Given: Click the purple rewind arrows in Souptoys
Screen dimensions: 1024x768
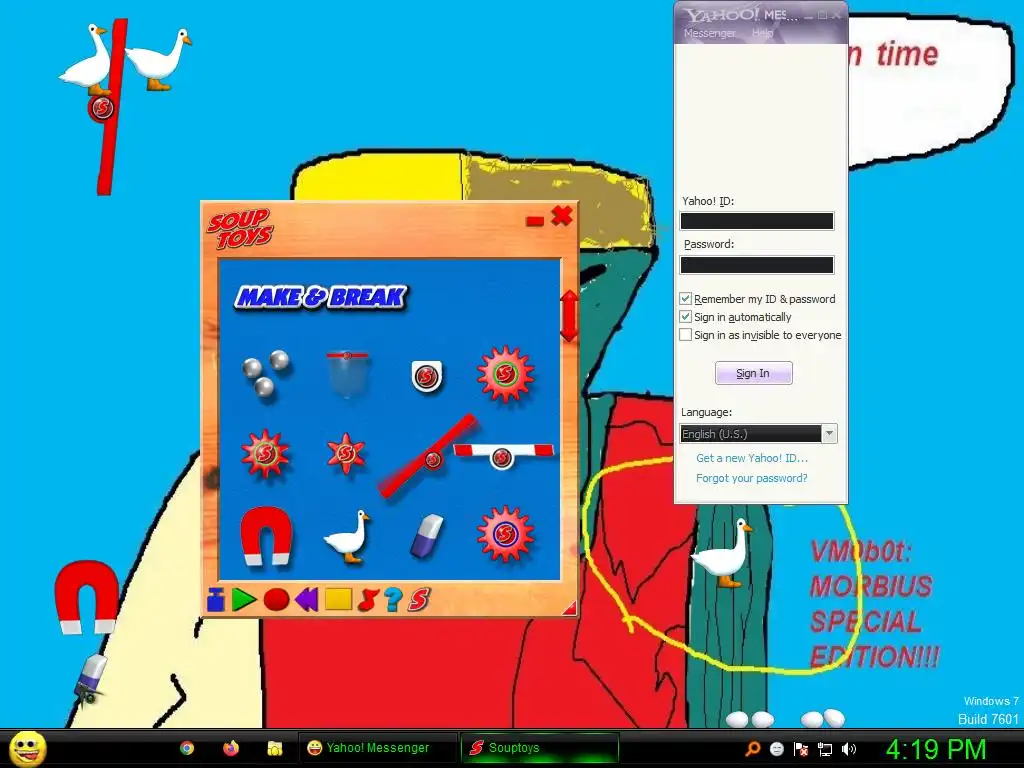Looking at the screenshot, I should pyautogui.click(x=306, y=600).
